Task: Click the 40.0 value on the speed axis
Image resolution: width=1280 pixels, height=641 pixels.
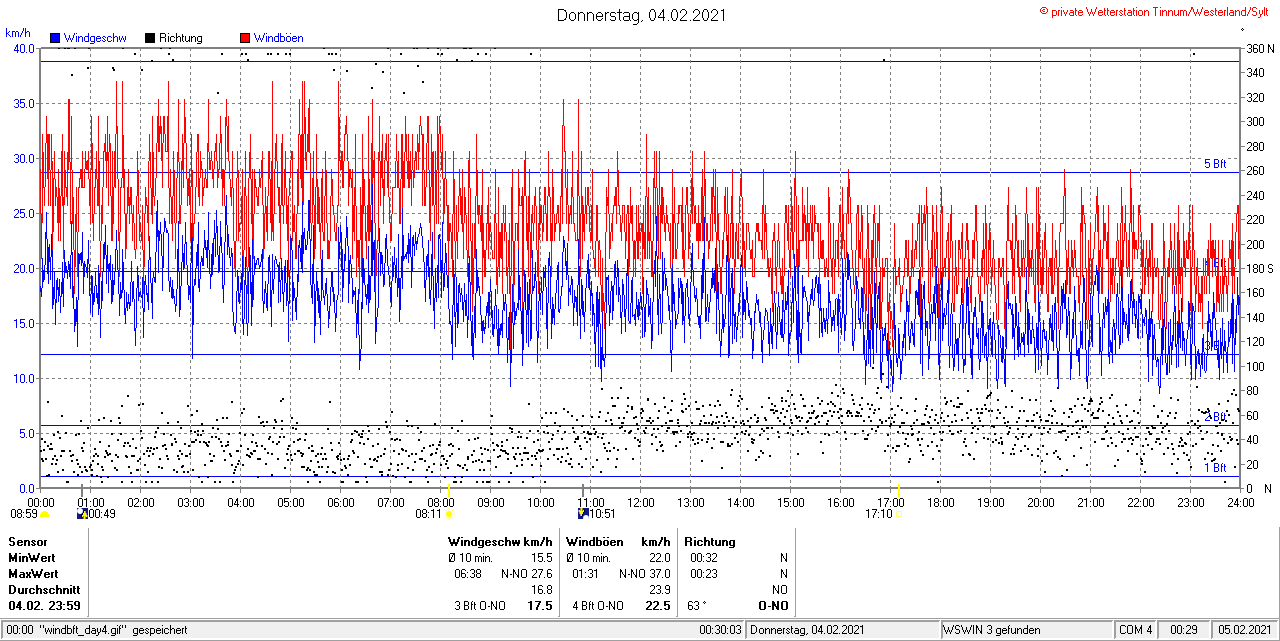Action: click(x=23, y=49)
